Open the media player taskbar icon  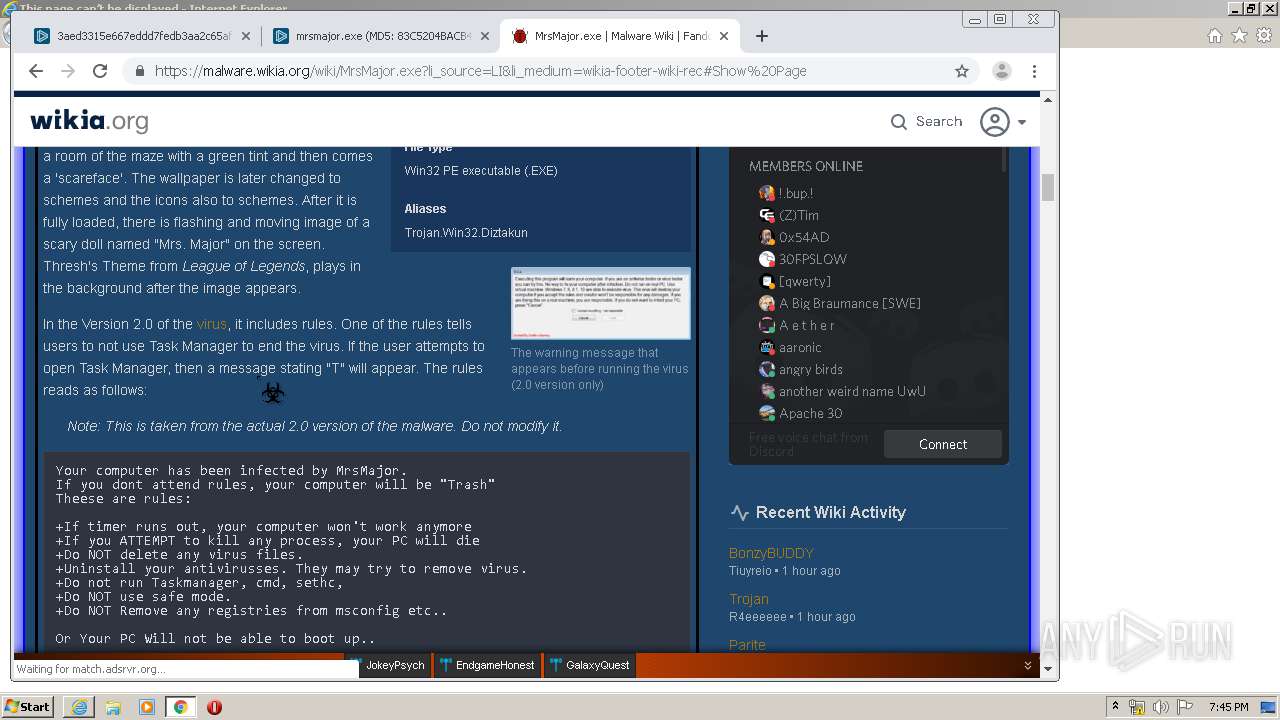[x=147, y=707]
